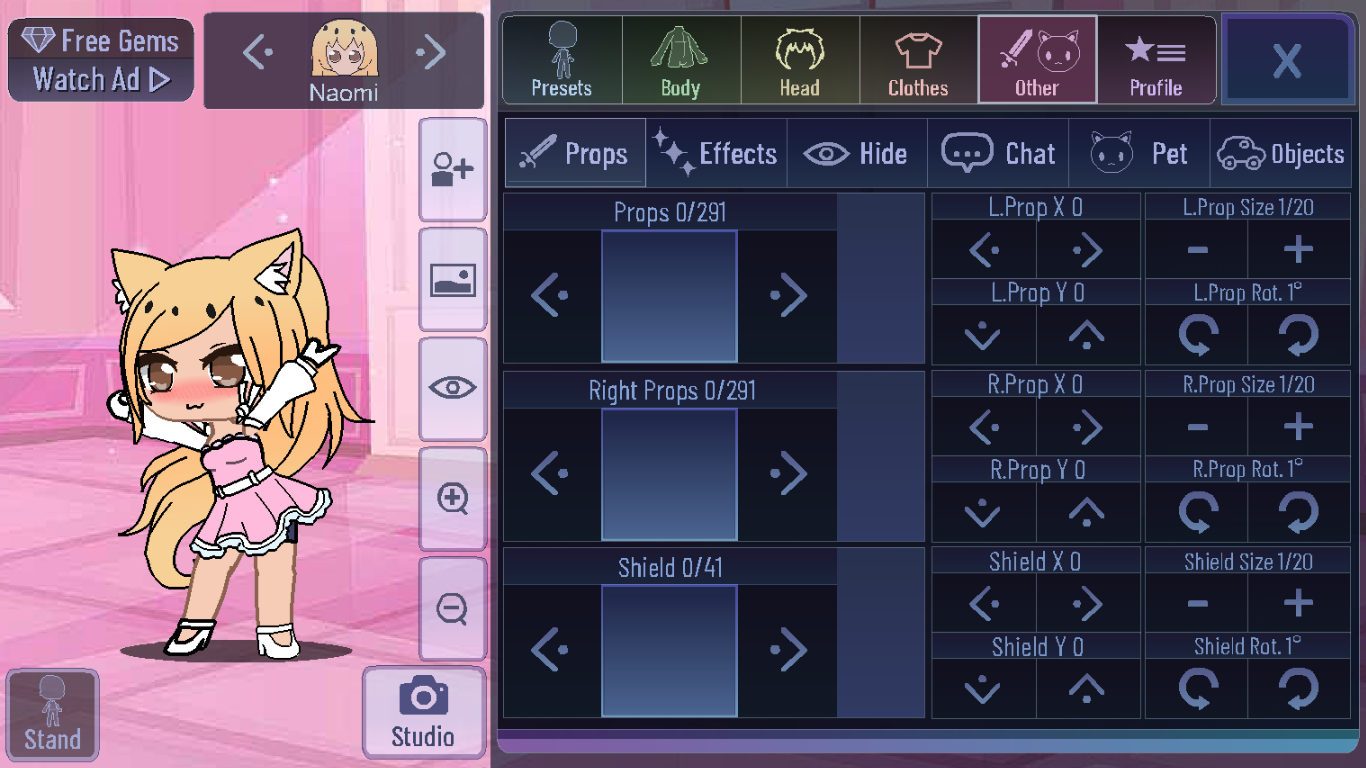1366x768 pixels.
Task: Toggle the eye visibility icon beside character
Action: point(452,388)
